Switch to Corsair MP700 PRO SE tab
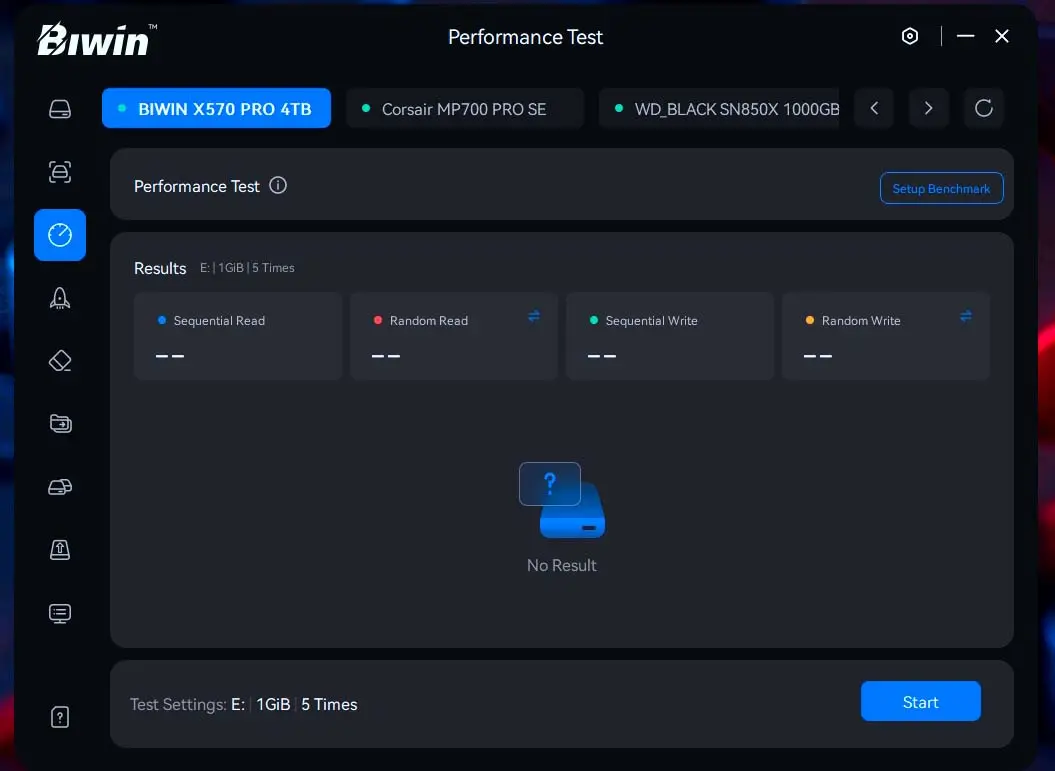 point(464,109)
